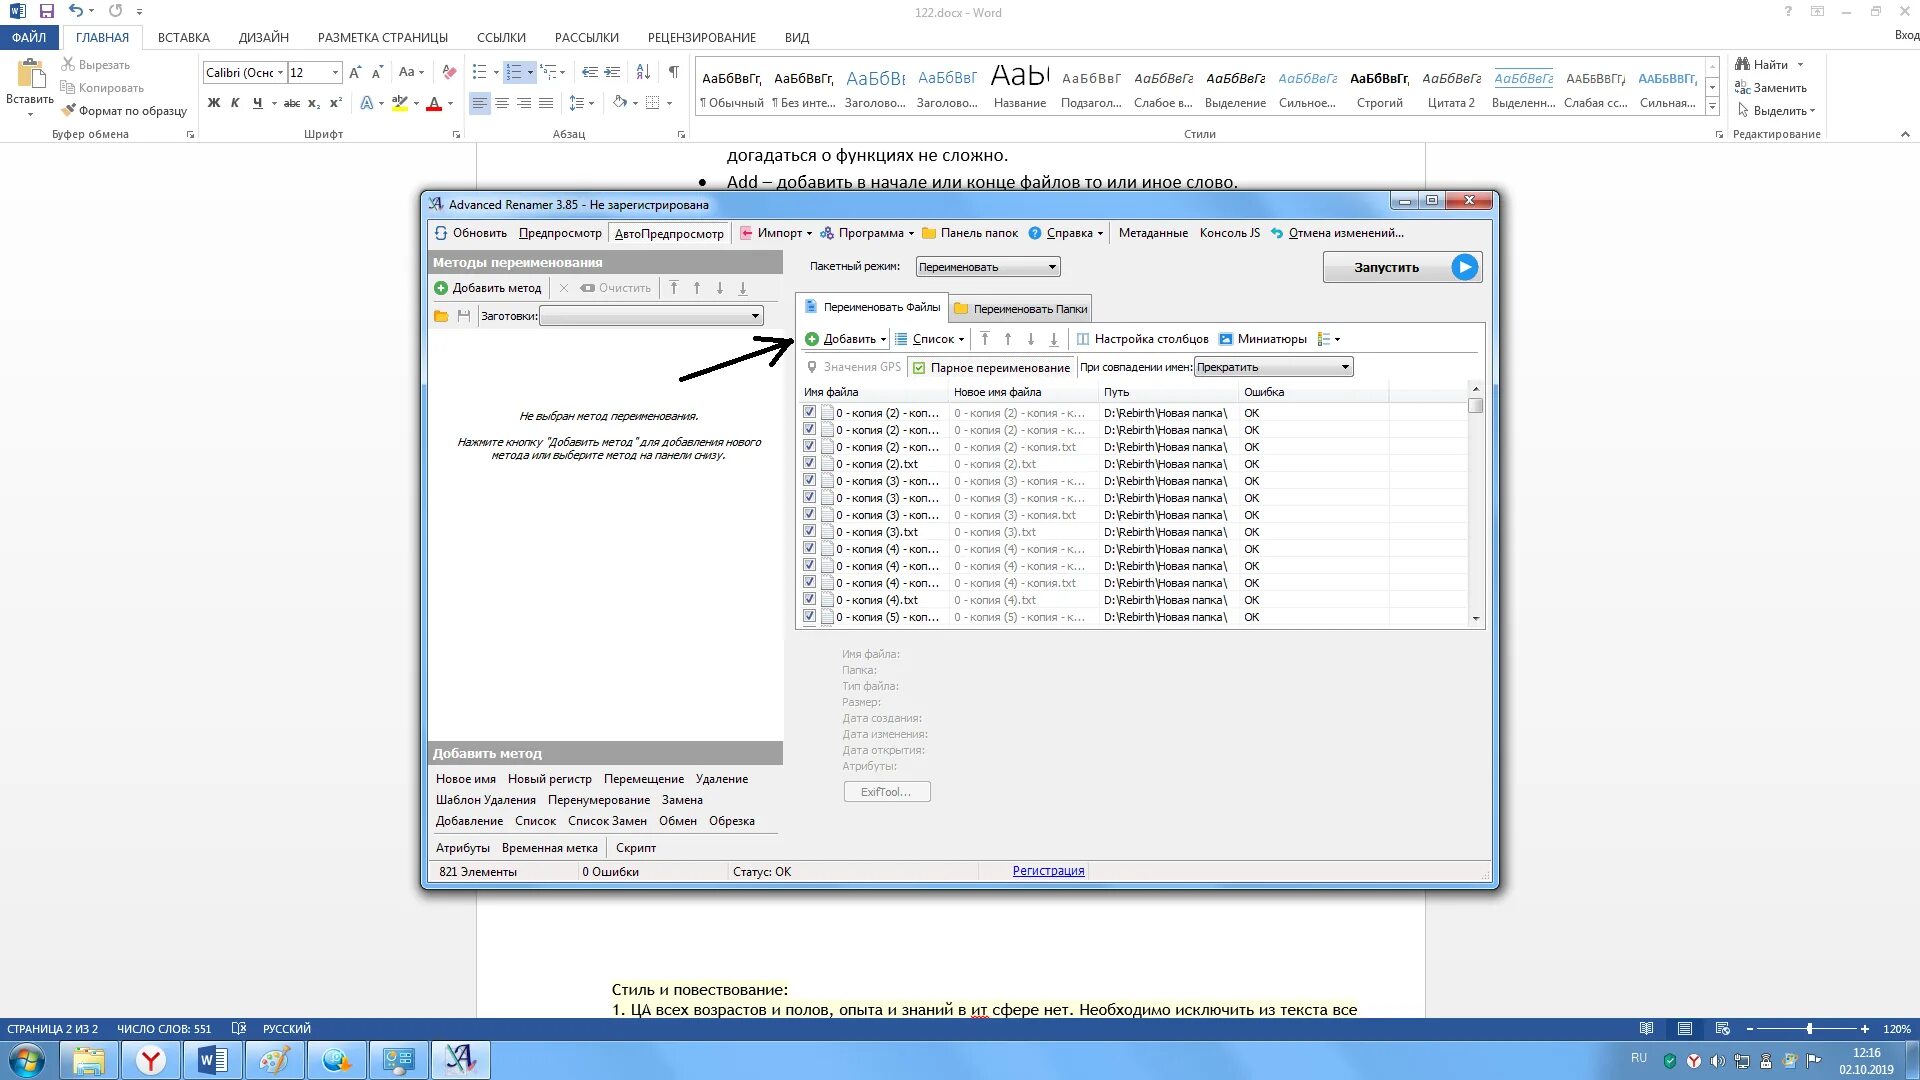Click the center alignment icon

(x=502, y=103)
